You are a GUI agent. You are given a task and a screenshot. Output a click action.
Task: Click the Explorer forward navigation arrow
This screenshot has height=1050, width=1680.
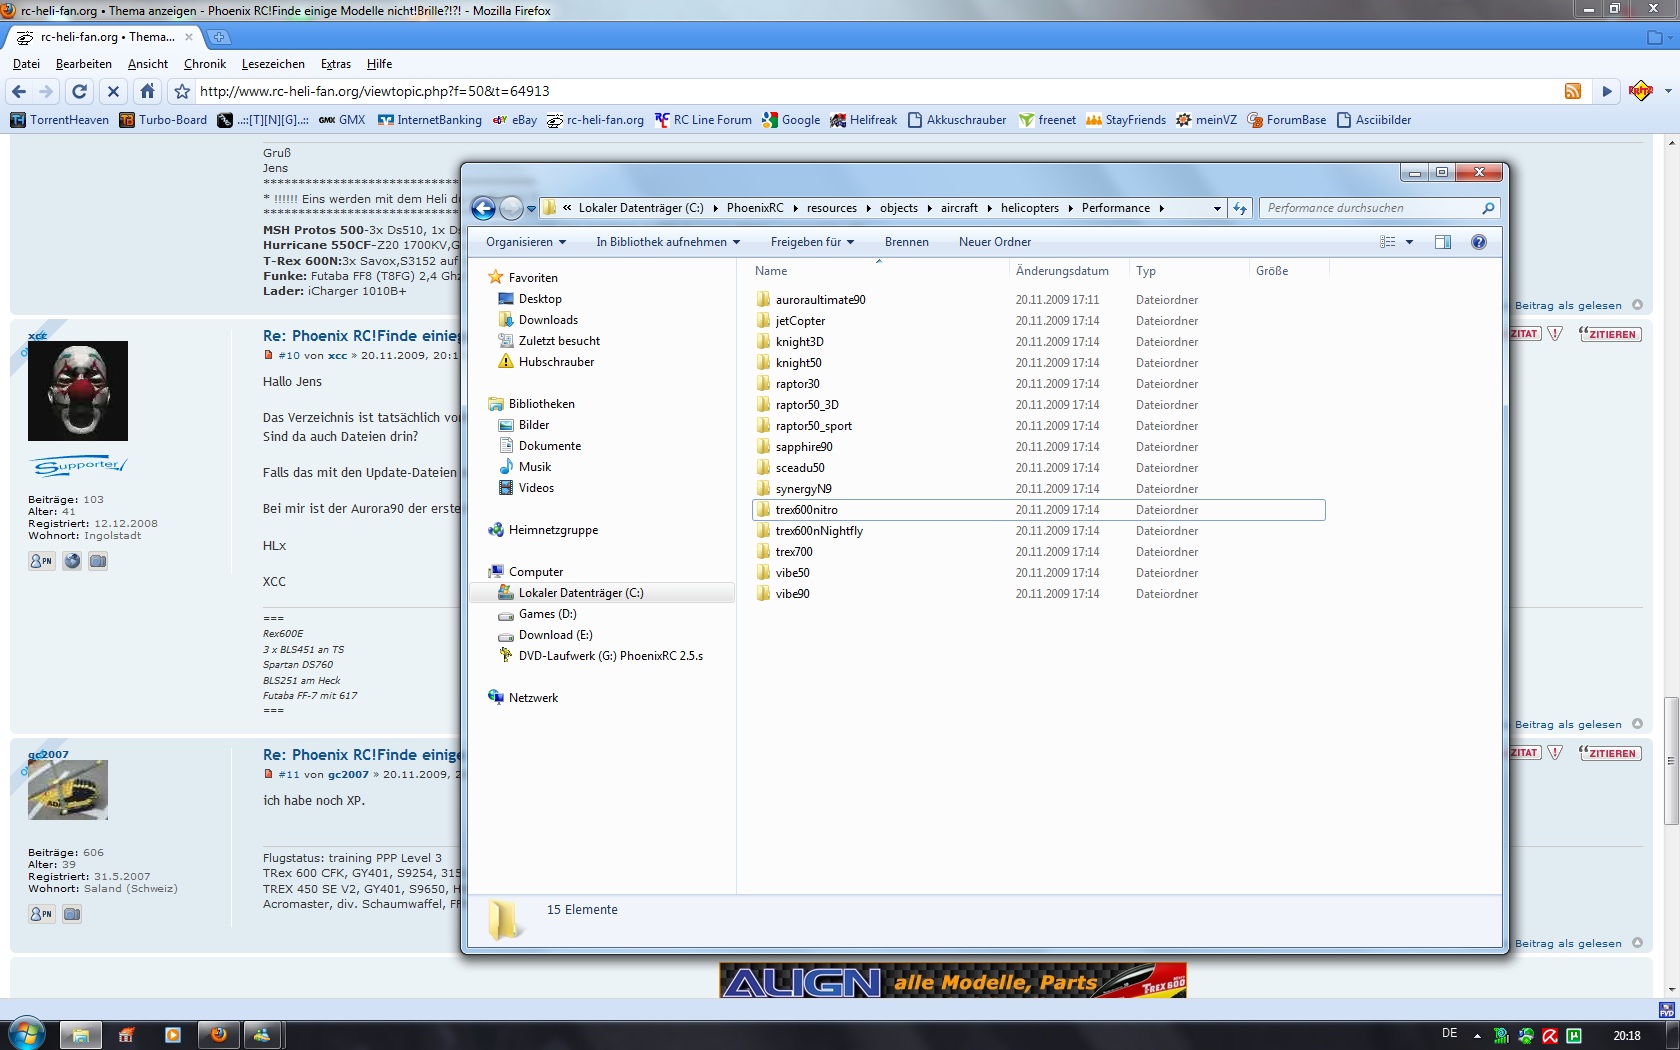(511, 208)
